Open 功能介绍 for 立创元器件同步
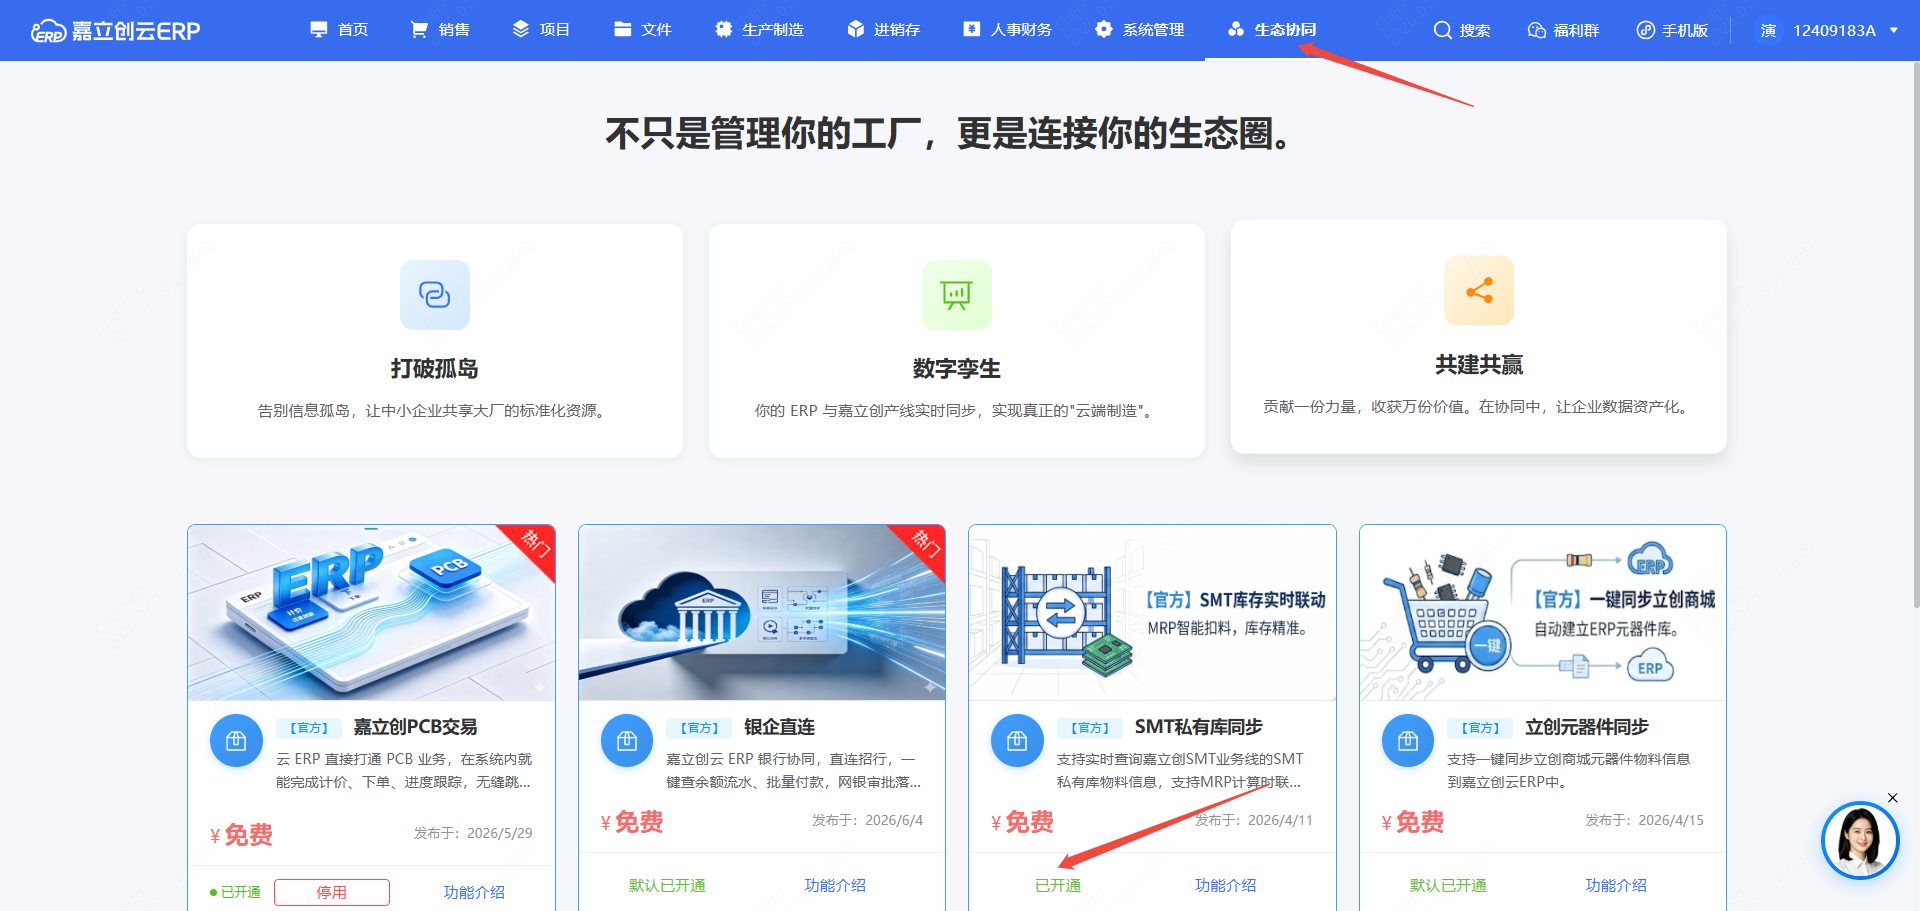Viewport: 1920px width, 911px height. [1616, 885]
